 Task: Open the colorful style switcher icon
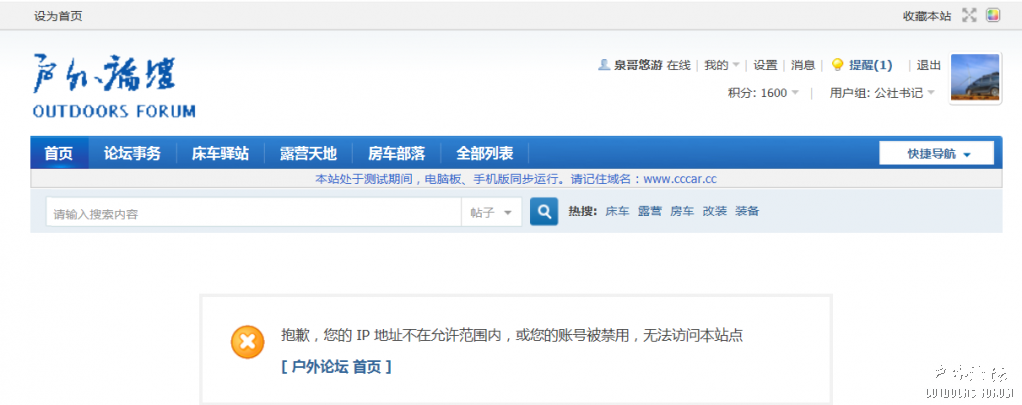993,15
